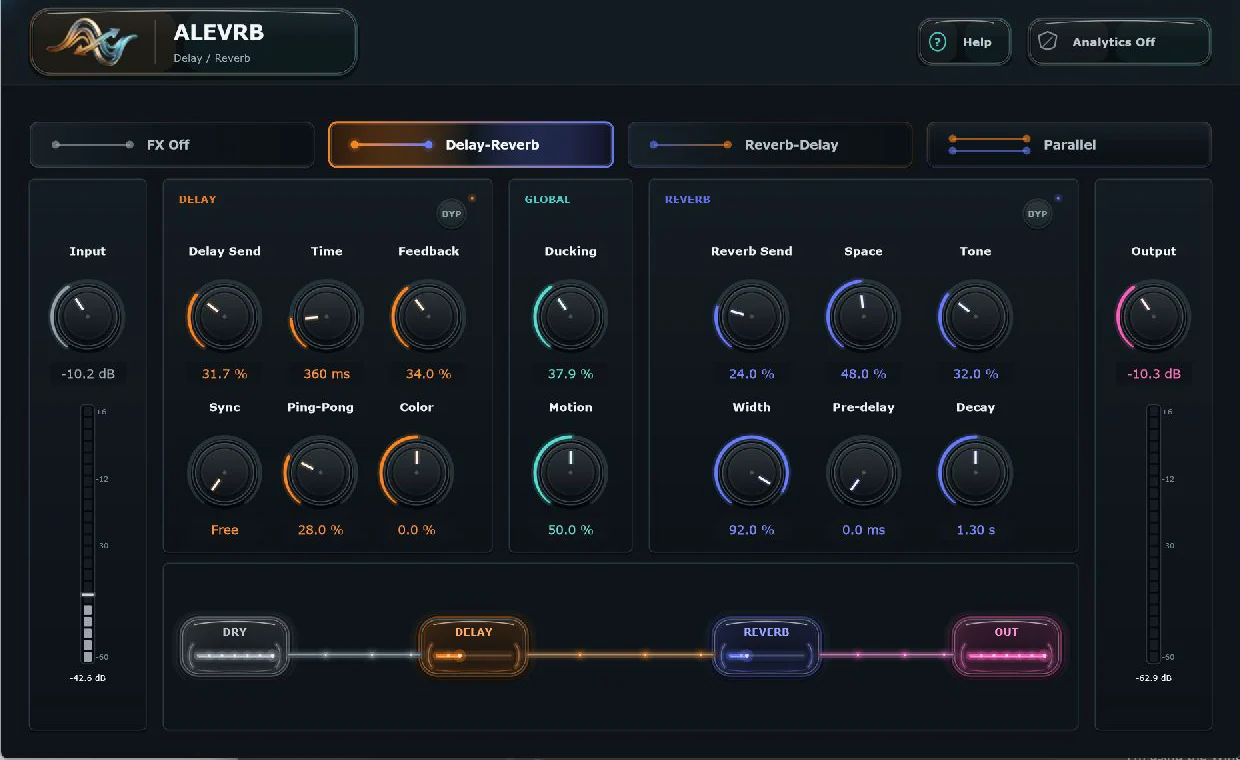Click the -10.2 dB input value field
This screenshot has height=760, width=1240.
(x=87, y=374)
